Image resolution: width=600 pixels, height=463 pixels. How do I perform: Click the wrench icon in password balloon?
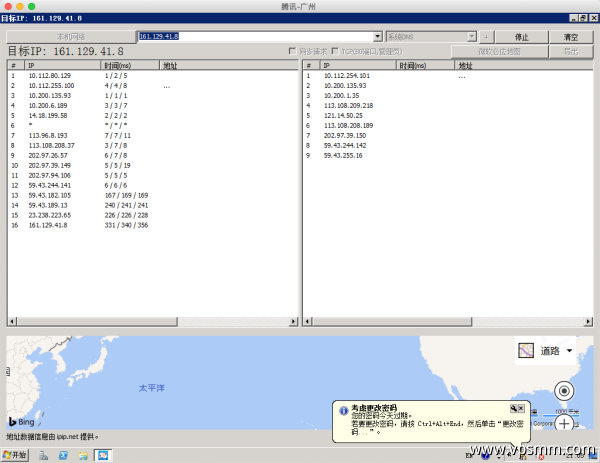[x=514, y=408]
